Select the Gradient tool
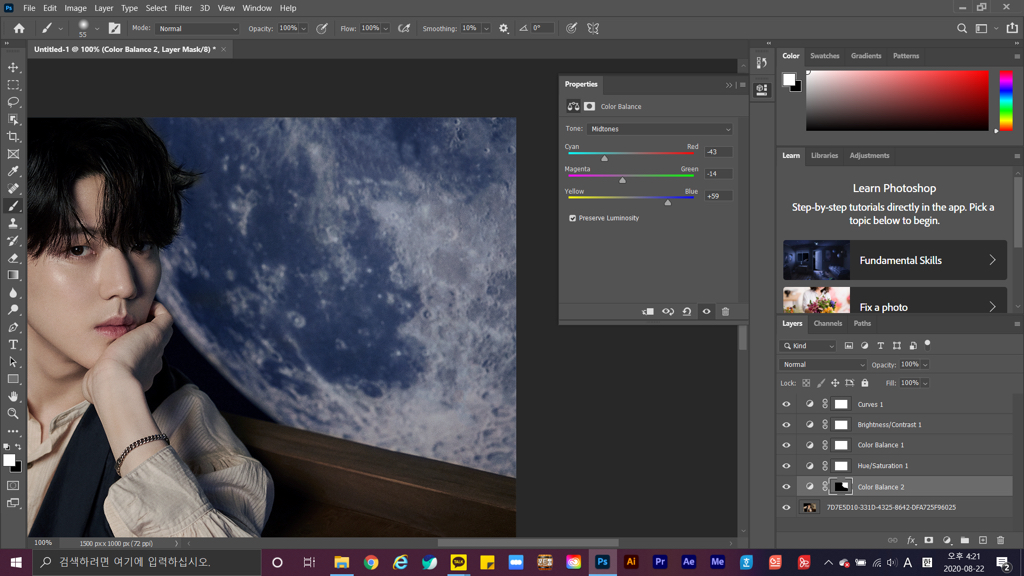Viewport: 1024px width, 576px height. (x=13, y=275)
